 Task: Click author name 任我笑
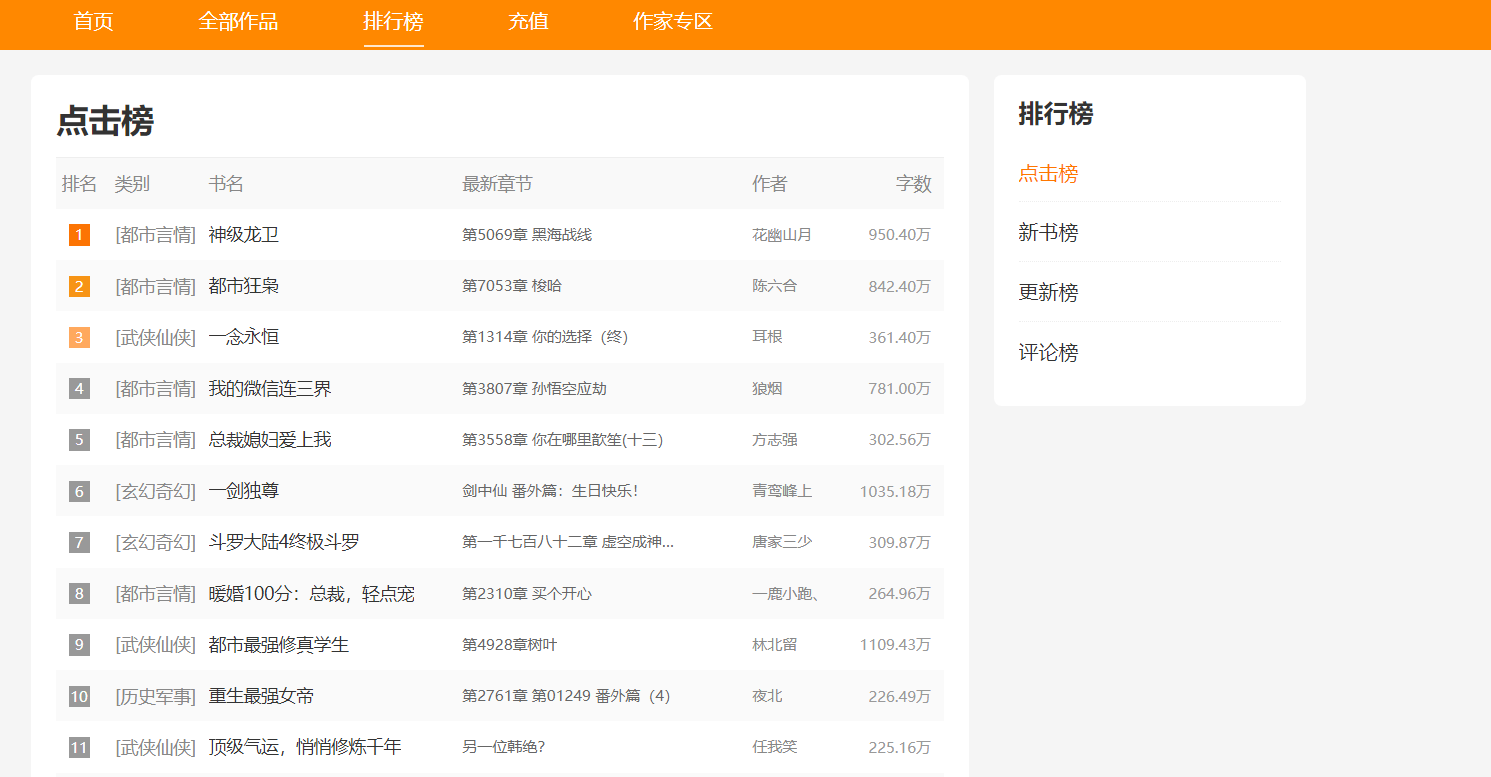775,747
